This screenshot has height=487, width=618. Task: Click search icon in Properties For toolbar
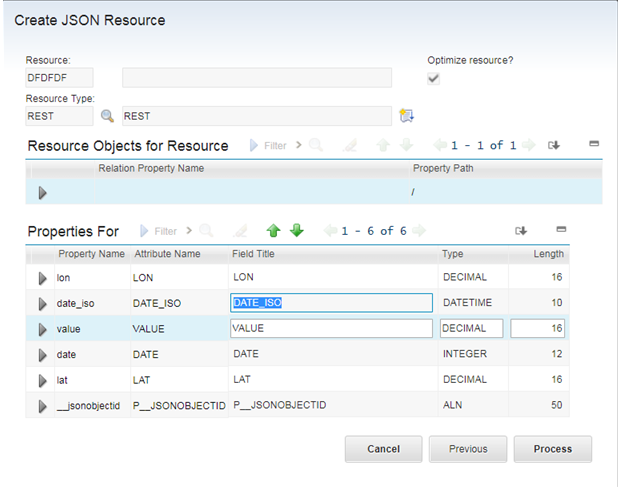(206, 231)
